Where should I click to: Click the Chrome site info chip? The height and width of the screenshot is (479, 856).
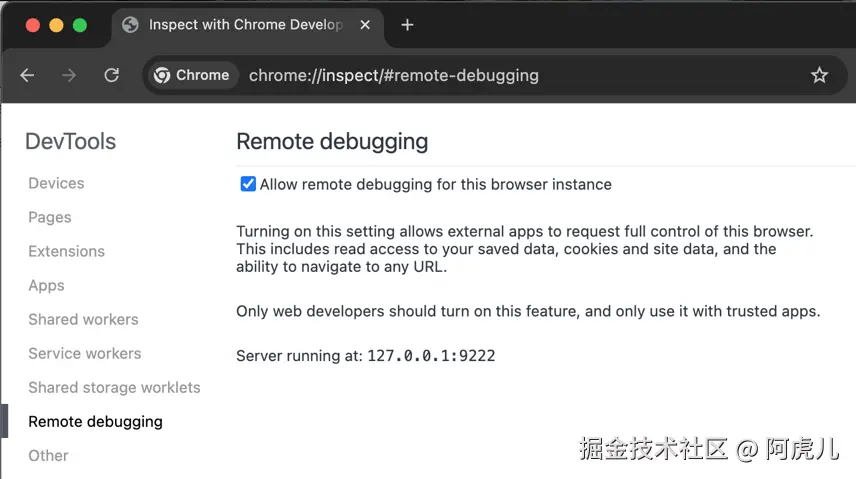coord(192,75)
